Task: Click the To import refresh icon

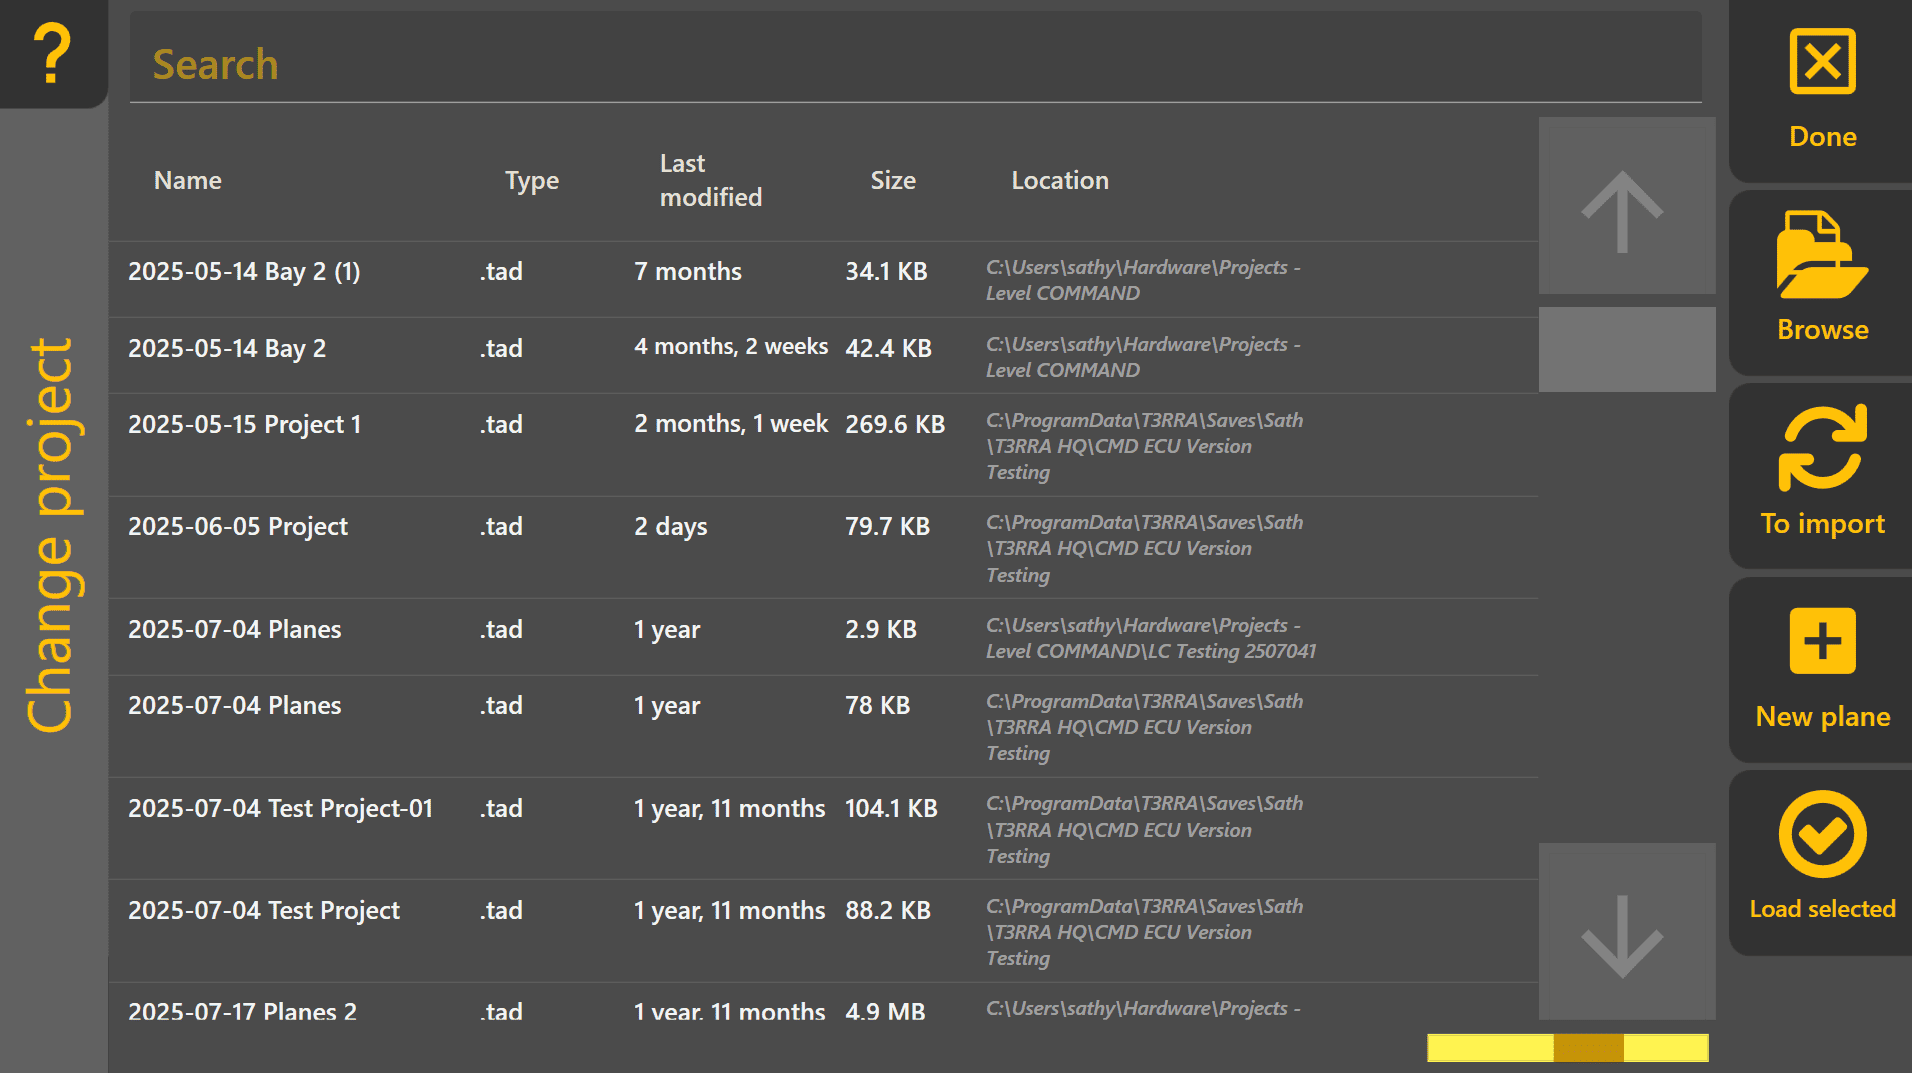Action: [x=1822, y=447]
